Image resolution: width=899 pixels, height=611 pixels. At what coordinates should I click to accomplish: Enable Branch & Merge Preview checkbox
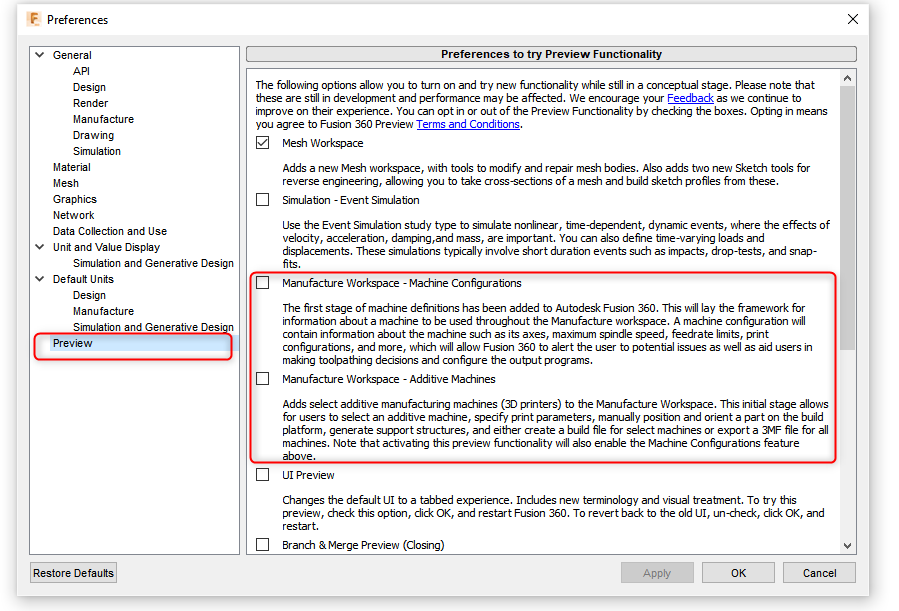[263, 545]
